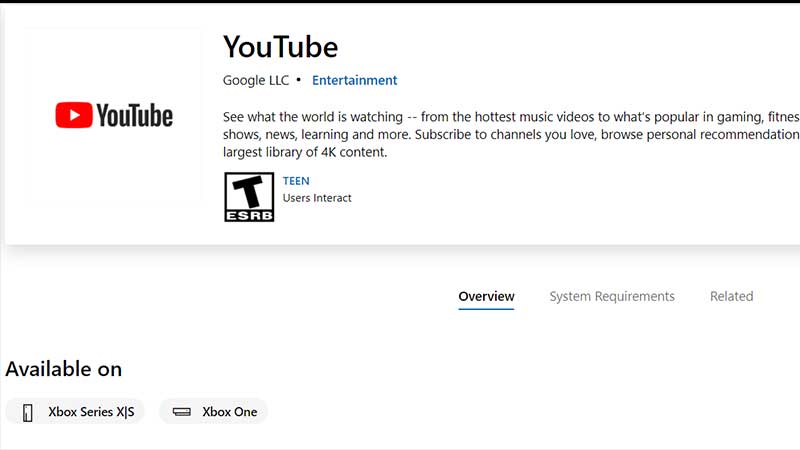Viewport: 800px width, 450px height.
Task: Click the Available on heading
Action: (64, 369)
